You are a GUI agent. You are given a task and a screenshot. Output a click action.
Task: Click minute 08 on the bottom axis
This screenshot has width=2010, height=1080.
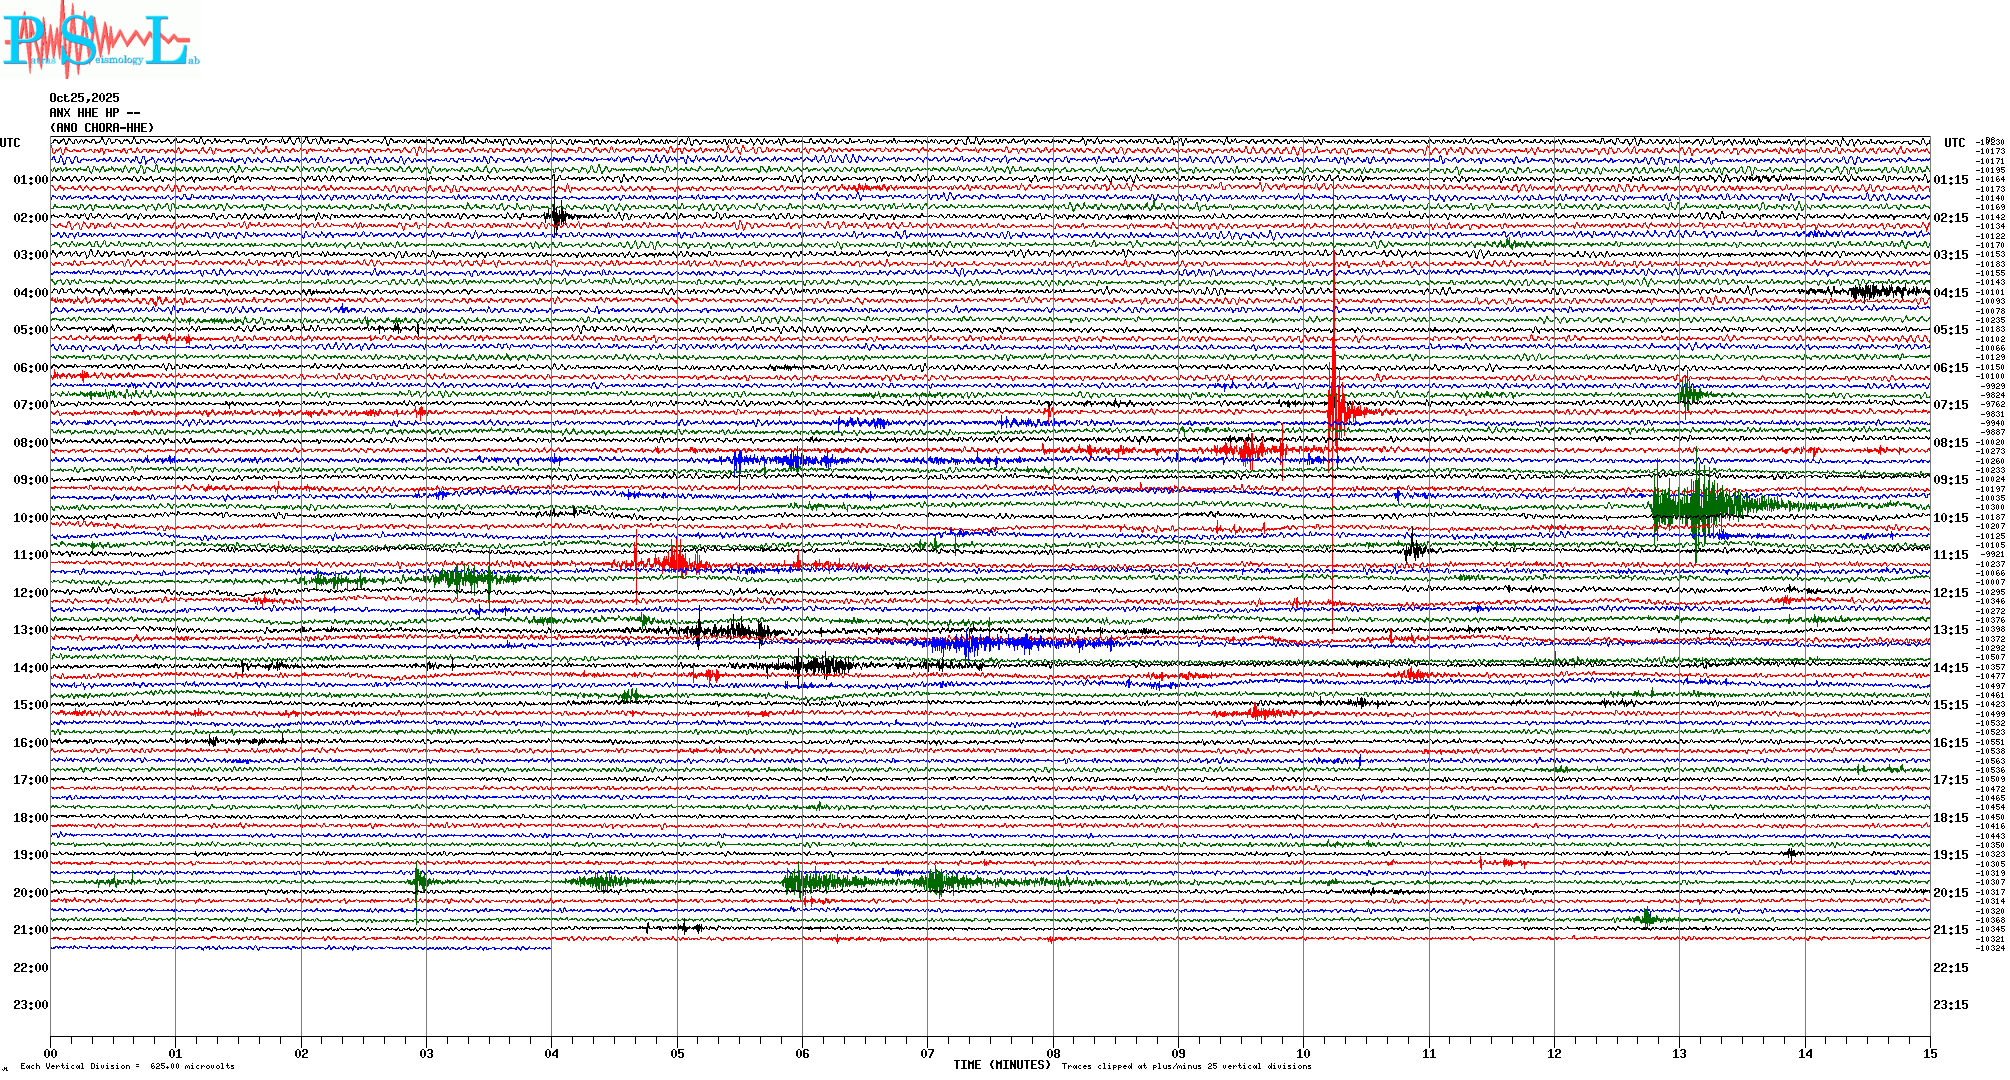(1053, 1053)
